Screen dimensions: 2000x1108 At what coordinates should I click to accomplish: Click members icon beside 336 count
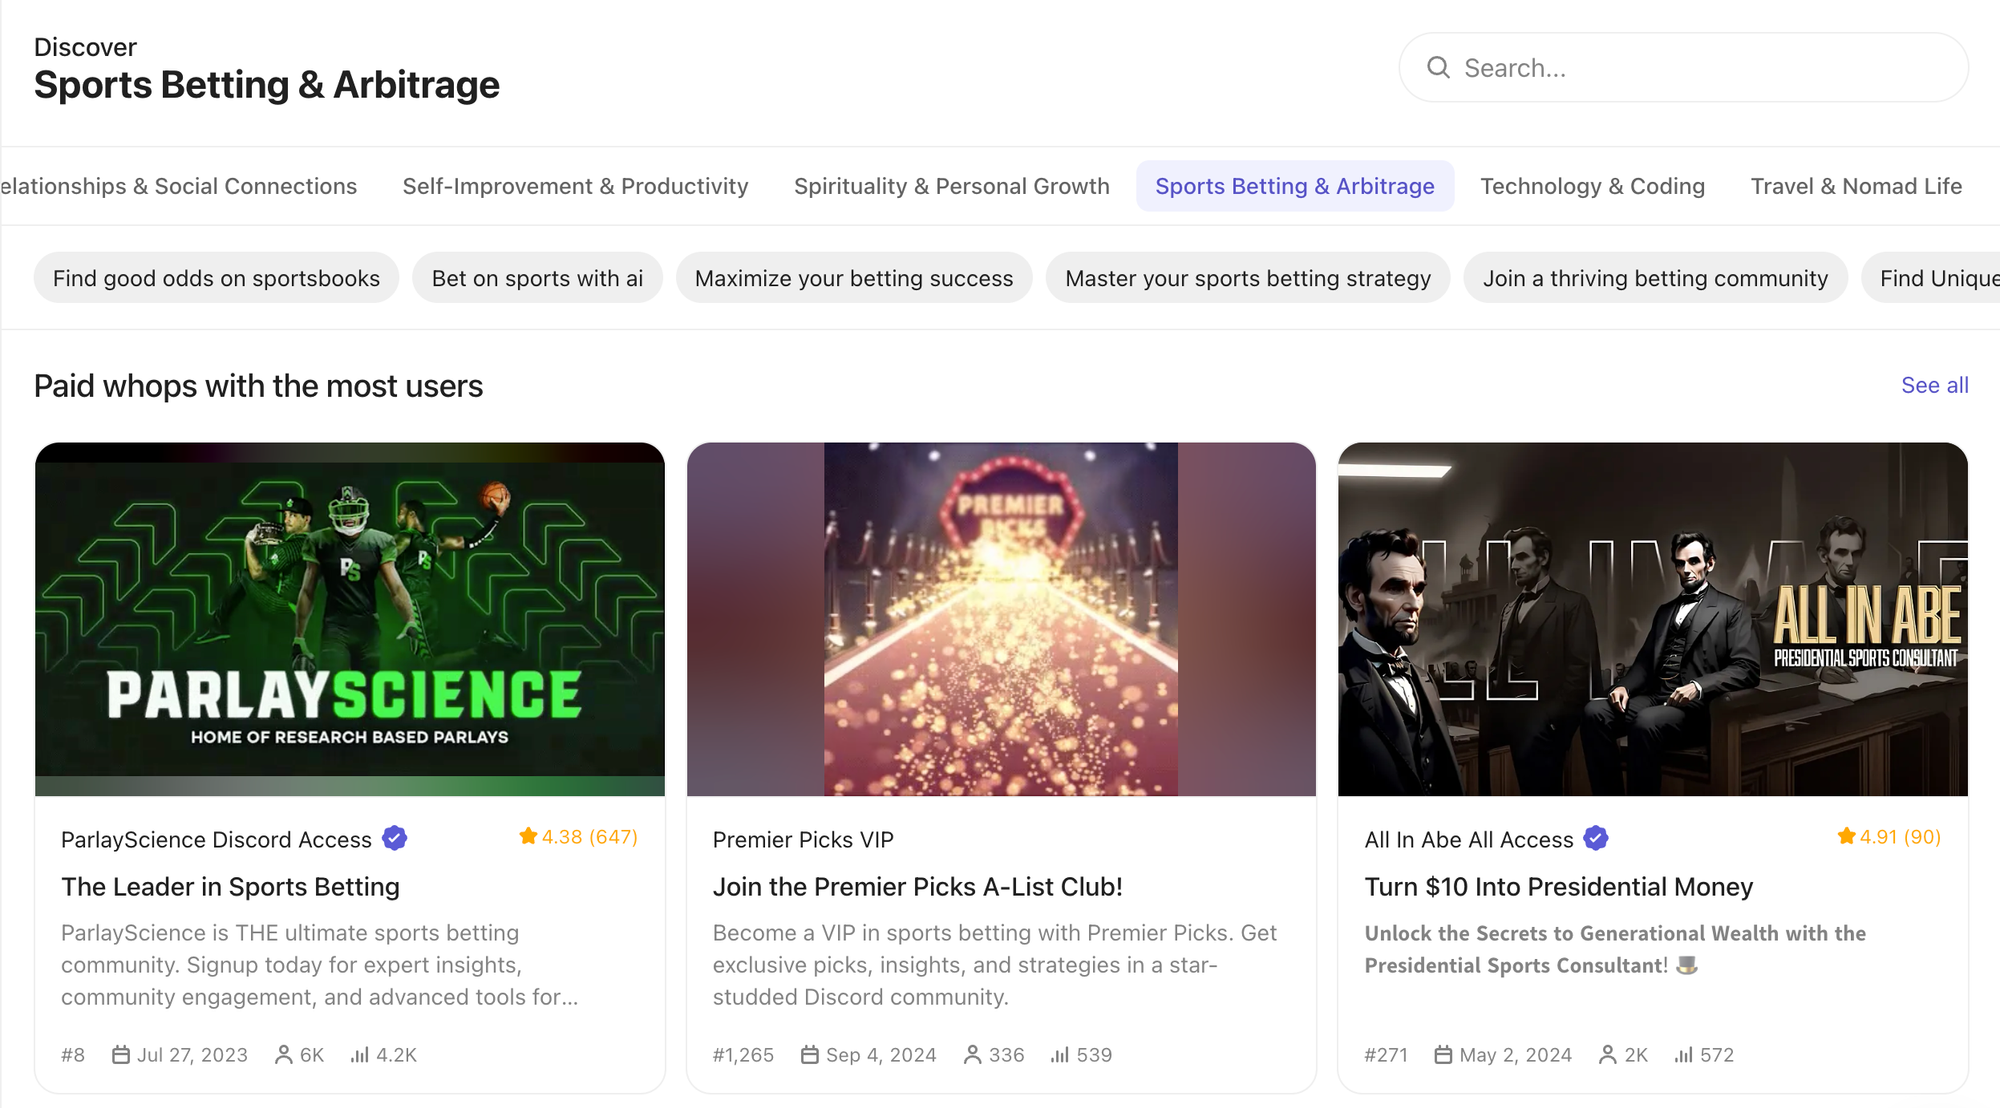pyautogui.click(x=972, y=1054)
